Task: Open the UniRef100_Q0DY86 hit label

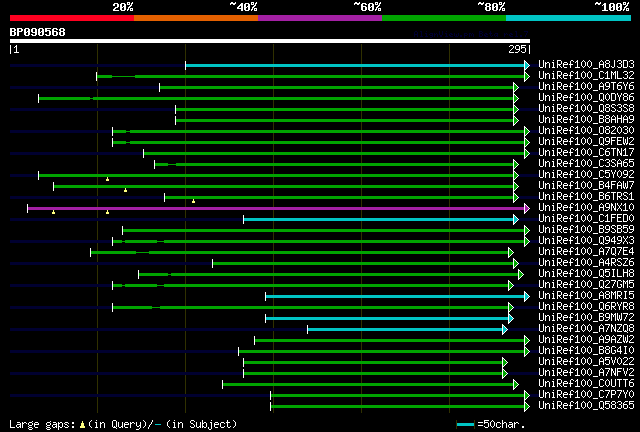Action: click(x=586, y=98)
